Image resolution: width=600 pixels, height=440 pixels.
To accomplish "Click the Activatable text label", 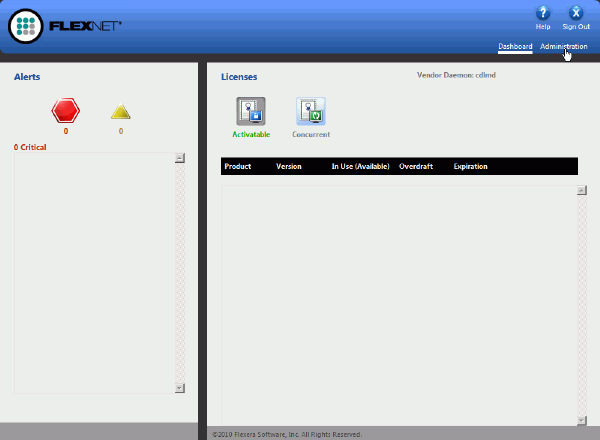I will pyautogui.click(x=251, y=134).
